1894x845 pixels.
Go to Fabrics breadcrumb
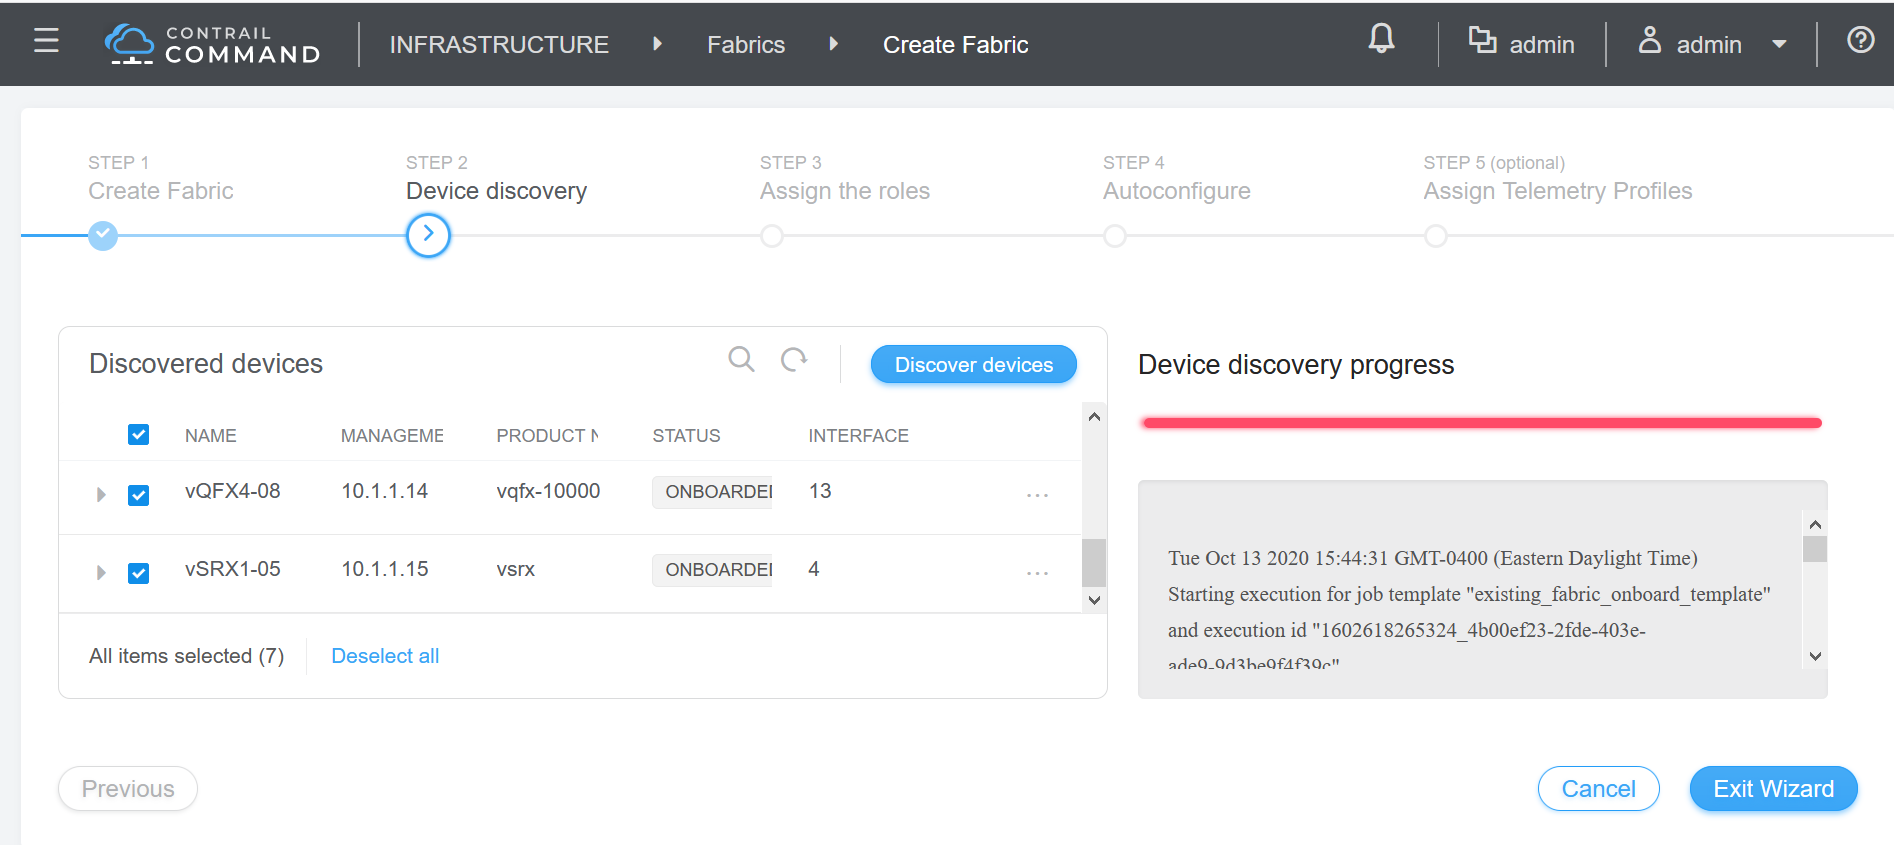[x=745, y=45]
